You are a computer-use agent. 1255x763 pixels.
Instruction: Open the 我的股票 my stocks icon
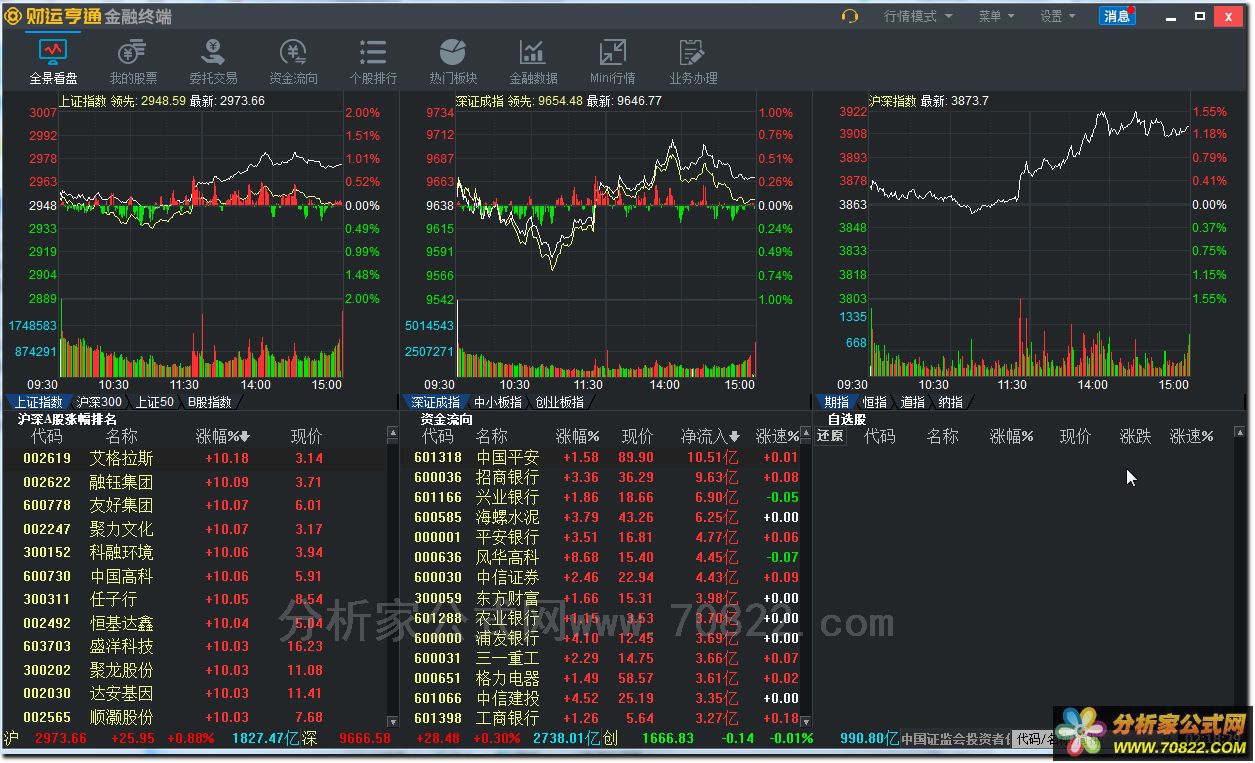pos(133,61)
